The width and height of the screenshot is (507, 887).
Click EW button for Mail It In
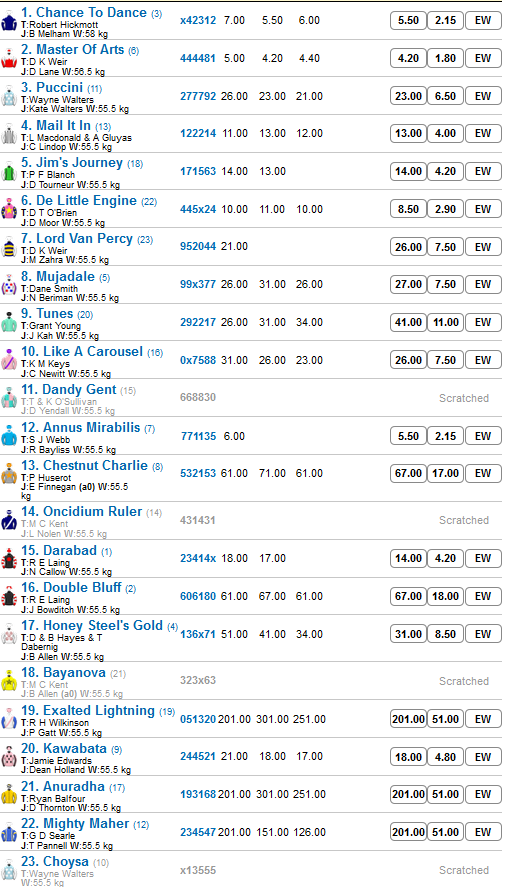483,134
